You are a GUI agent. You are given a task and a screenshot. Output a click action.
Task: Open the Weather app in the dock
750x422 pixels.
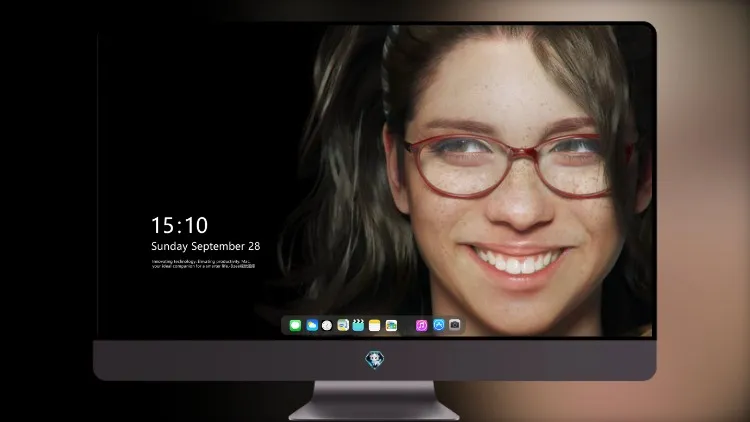(312, 325)
